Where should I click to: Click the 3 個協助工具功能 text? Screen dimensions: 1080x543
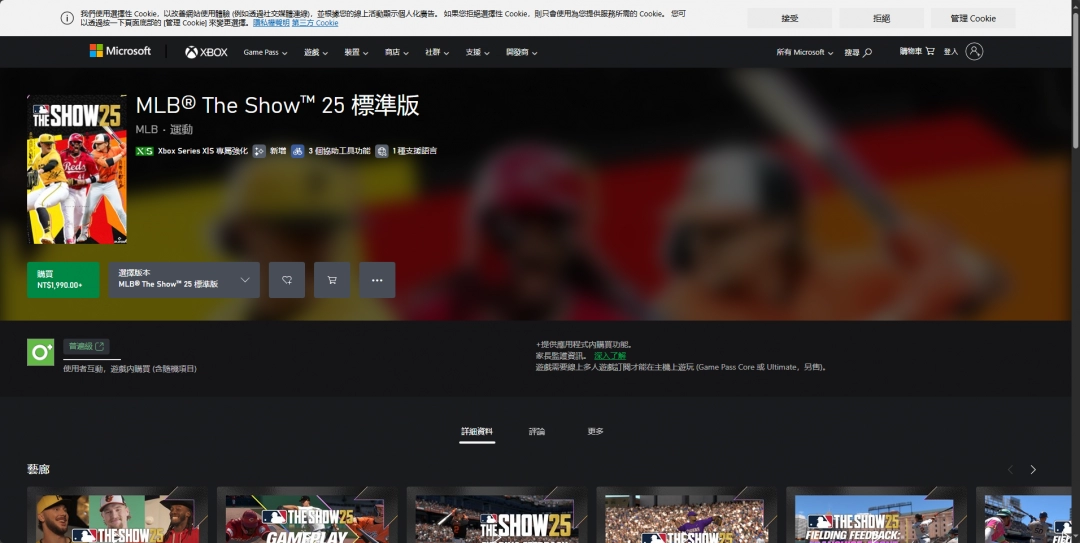(339, 151)
